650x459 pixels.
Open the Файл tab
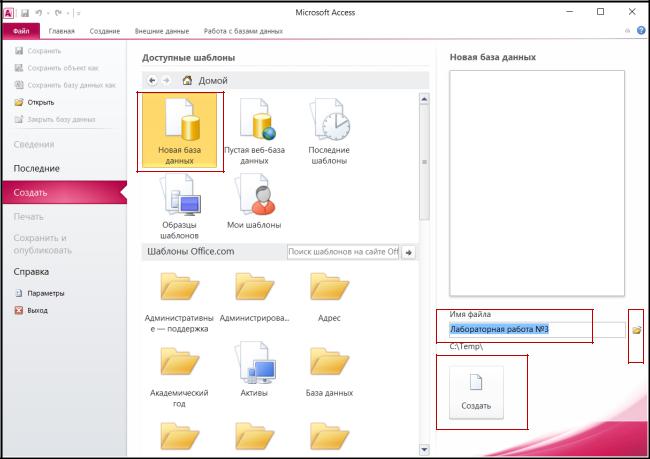(x=21, y=31)
